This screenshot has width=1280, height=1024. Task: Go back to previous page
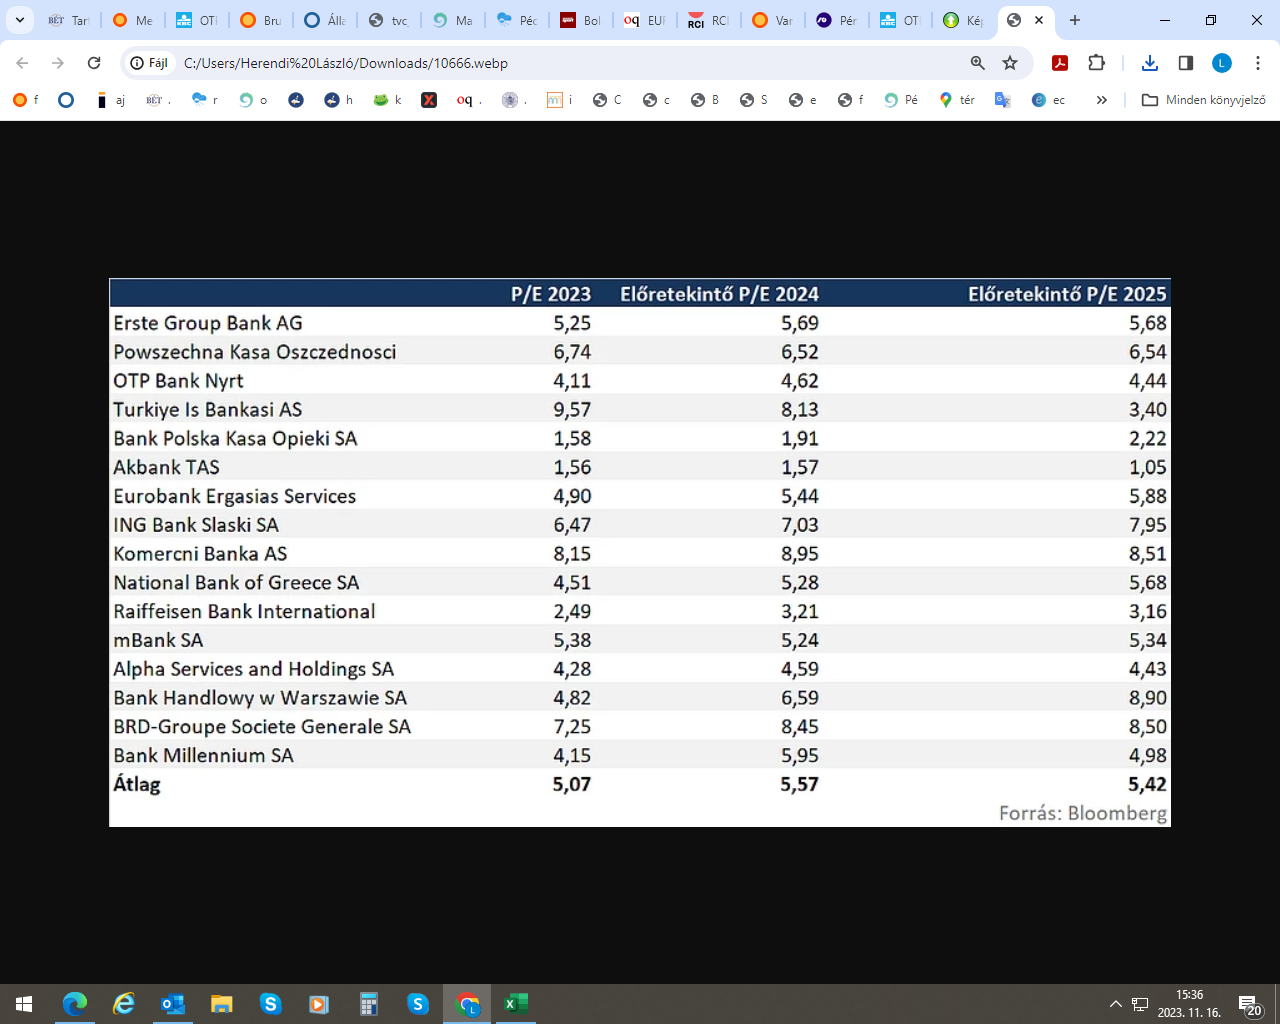pos(22,63)
